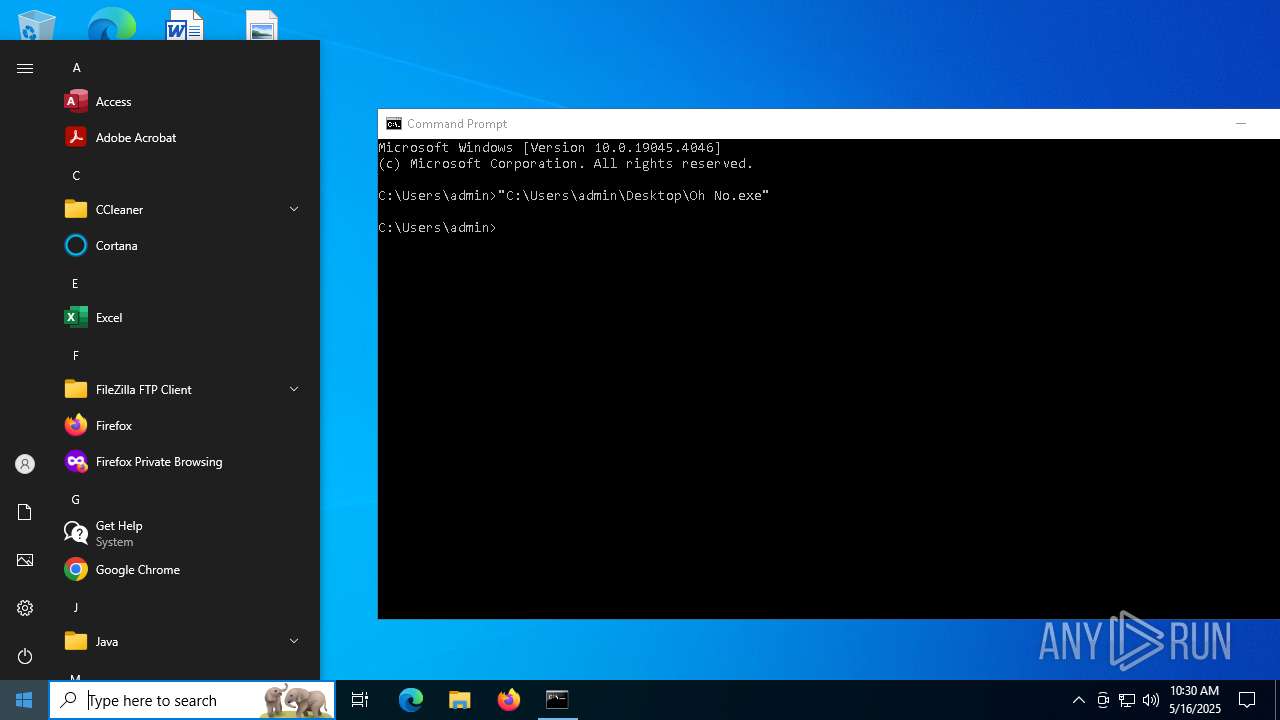The height and width of the screenshot is (720, 1280).
Task: Open Settings gear in Start sidebar
Action: [25, 608]
